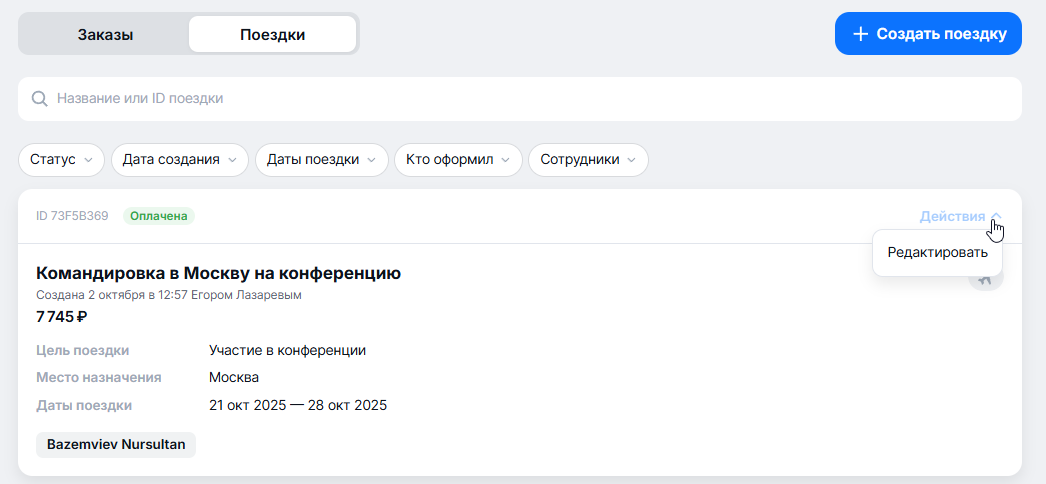The width and height of the screenshot is (1046, 484).
Task: Open the Кто оформил filter dropdown
Action: coord(458,160)
